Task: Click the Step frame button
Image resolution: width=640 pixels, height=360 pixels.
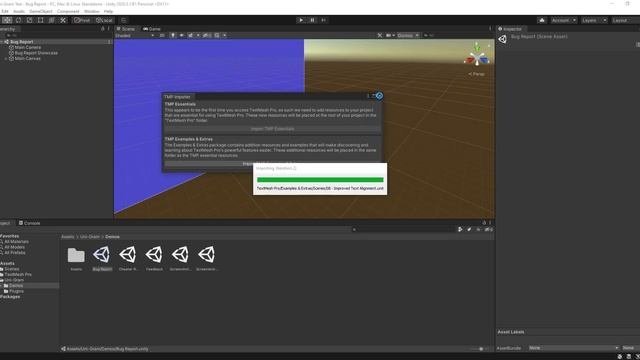Action: click(x=324, y=20)
